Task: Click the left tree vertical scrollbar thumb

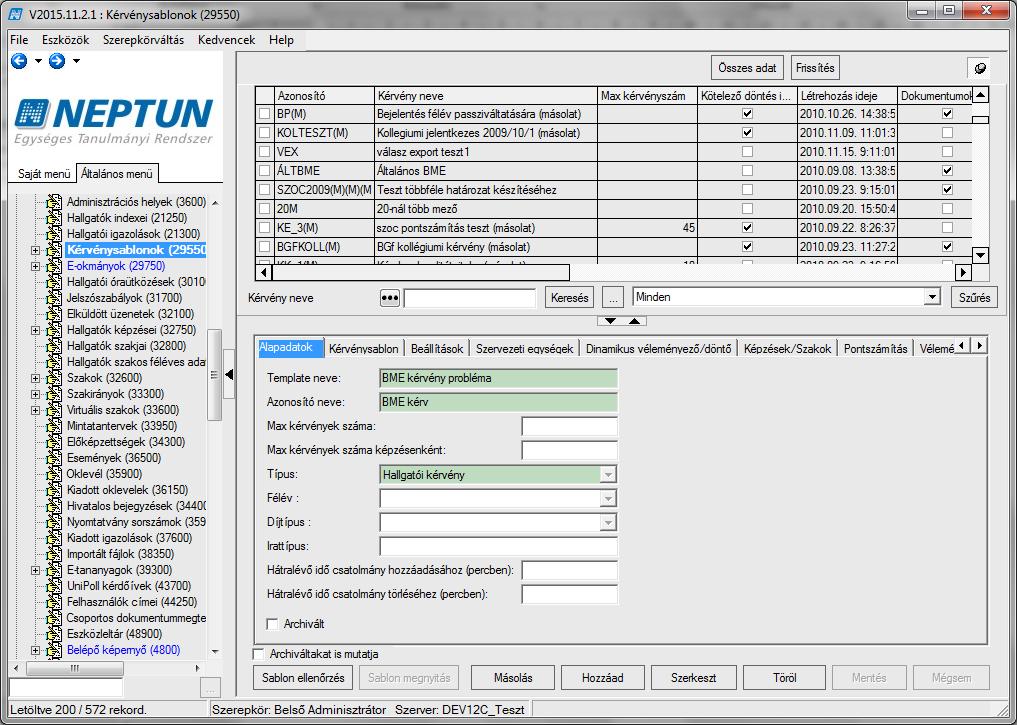Action: 214,375
